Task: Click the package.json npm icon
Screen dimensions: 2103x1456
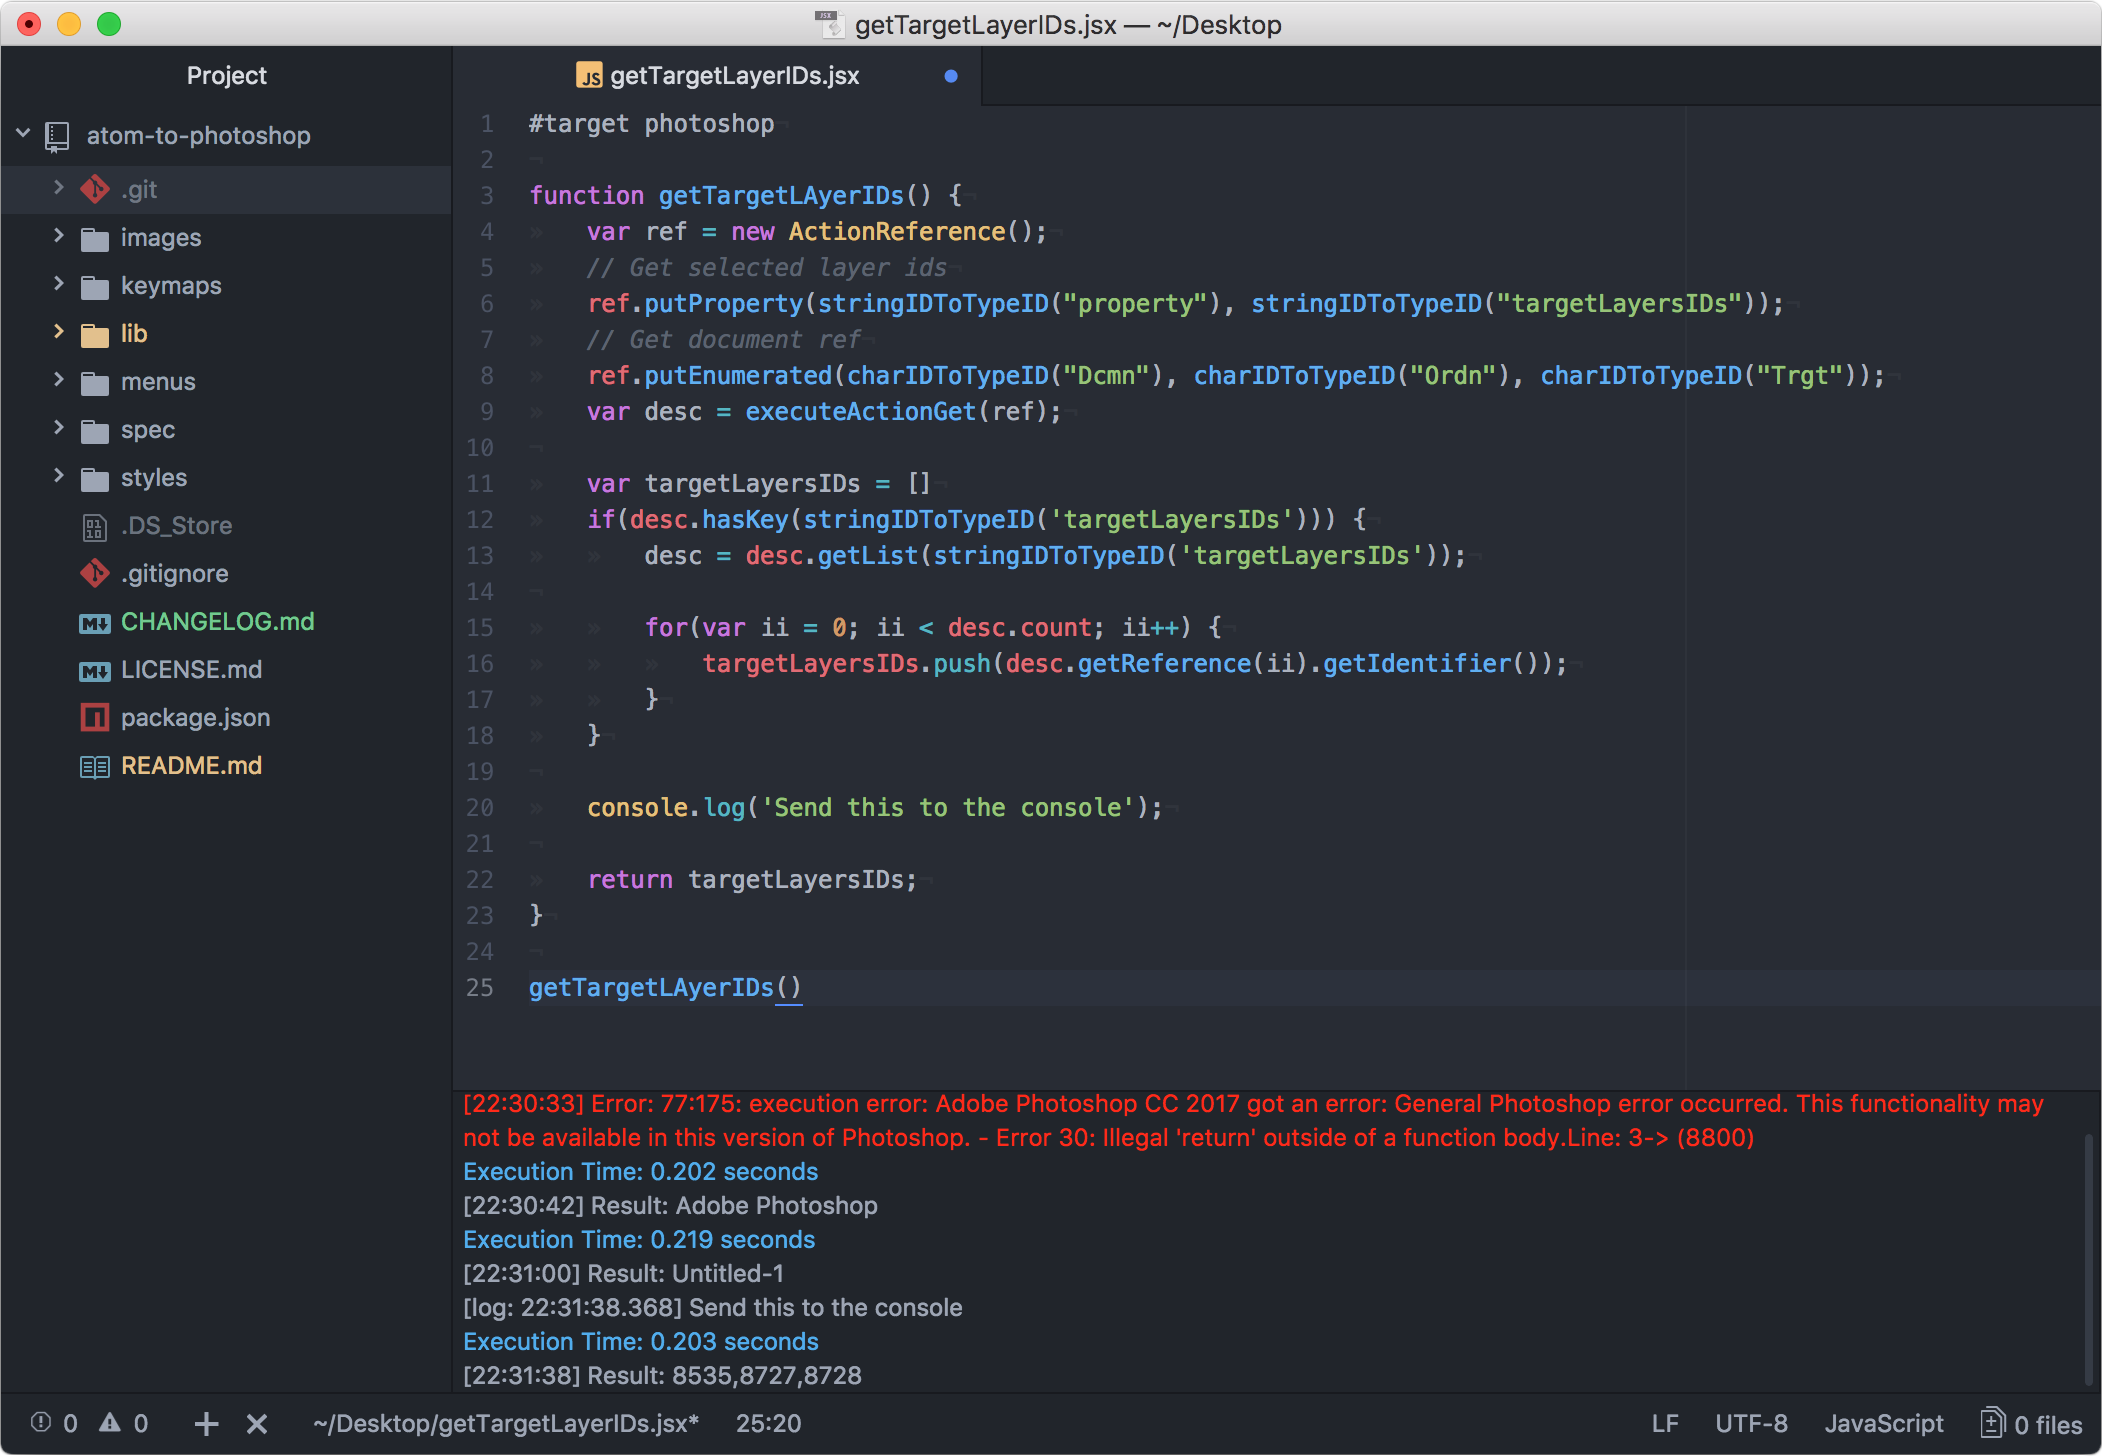Action: click(95, 718)
